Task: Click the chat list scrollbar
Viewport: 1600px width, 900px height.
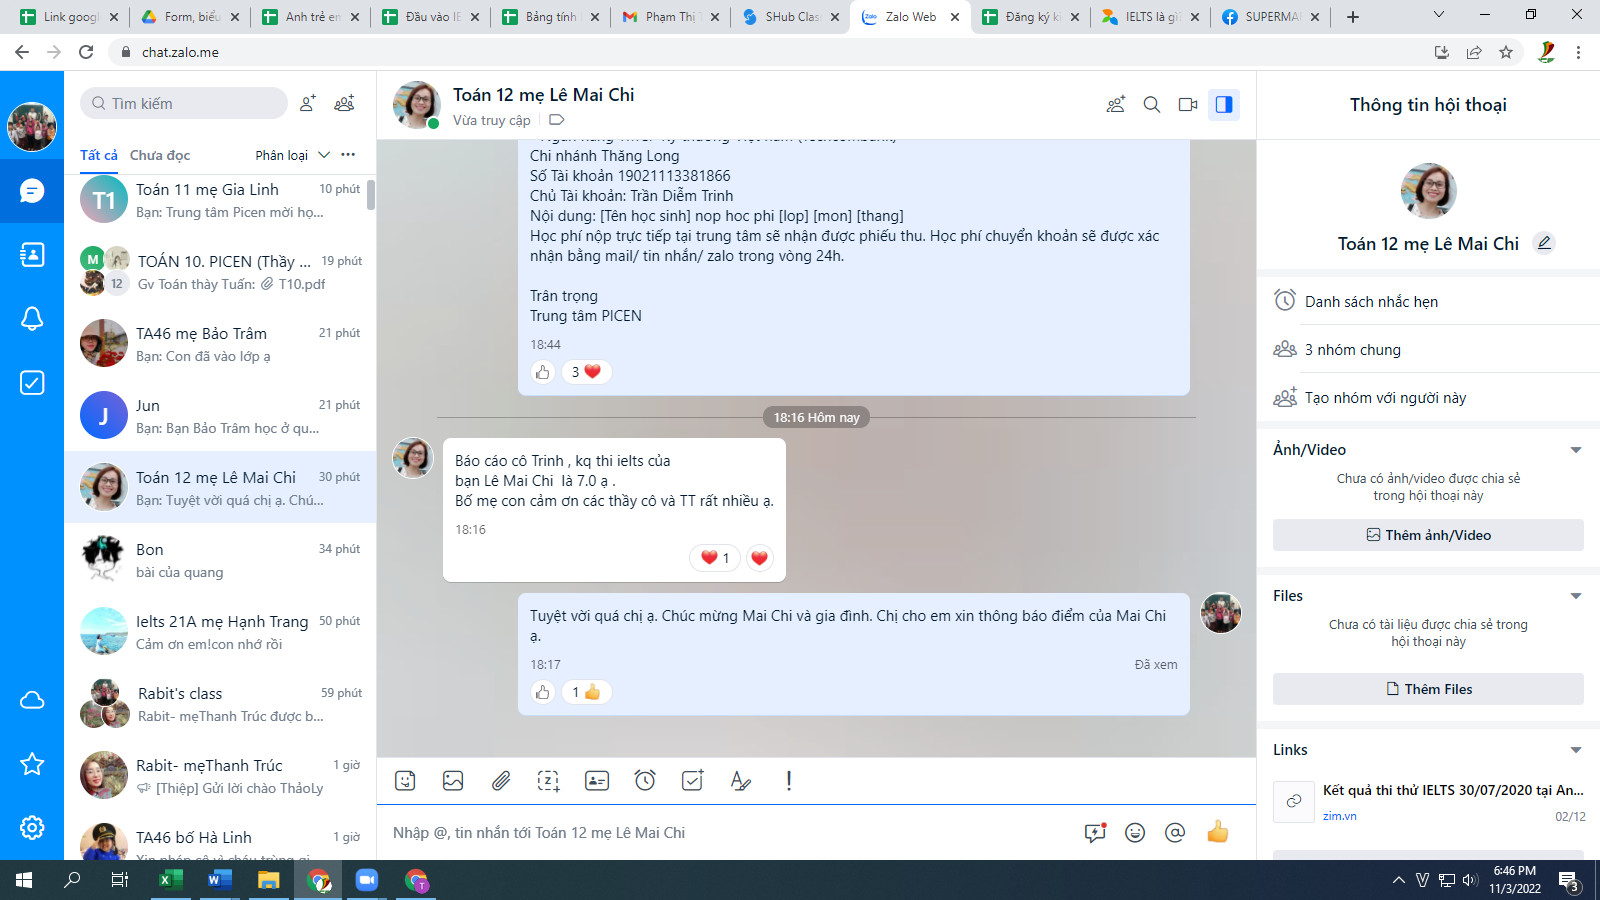Action: point(371,195)
